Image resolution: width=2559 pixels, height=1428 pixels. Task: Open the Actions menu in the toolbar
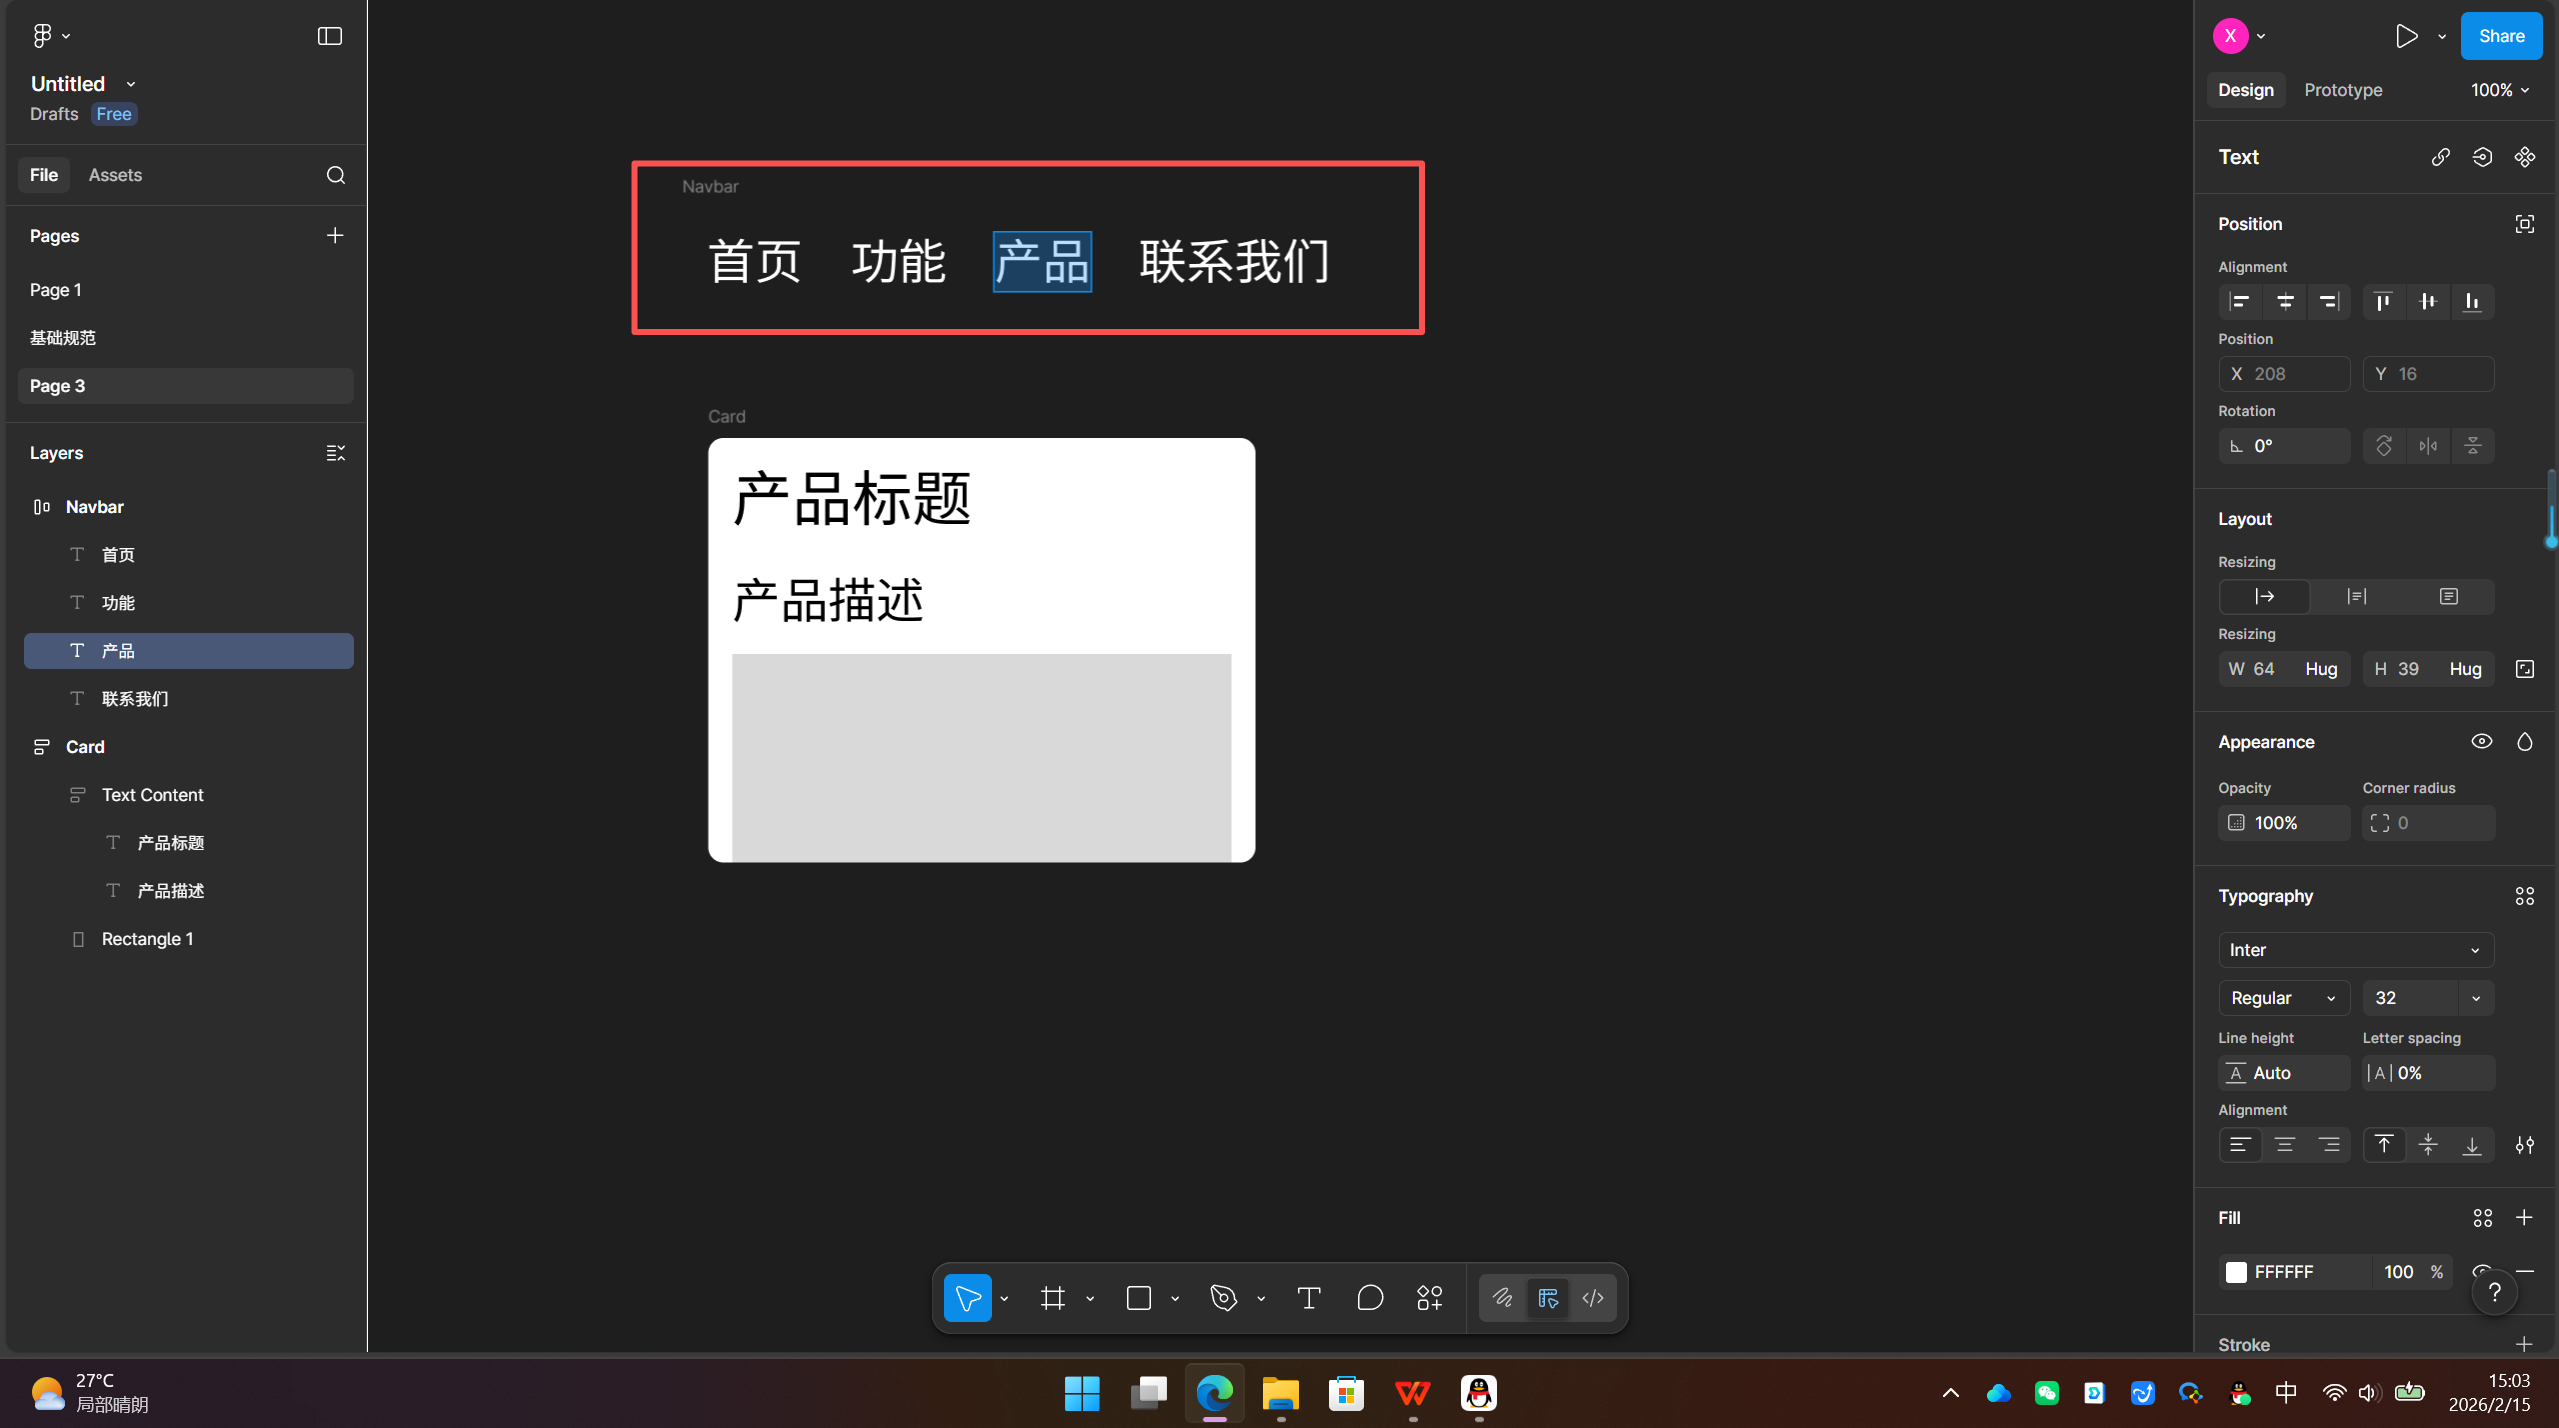(x=1428, y=1297)
